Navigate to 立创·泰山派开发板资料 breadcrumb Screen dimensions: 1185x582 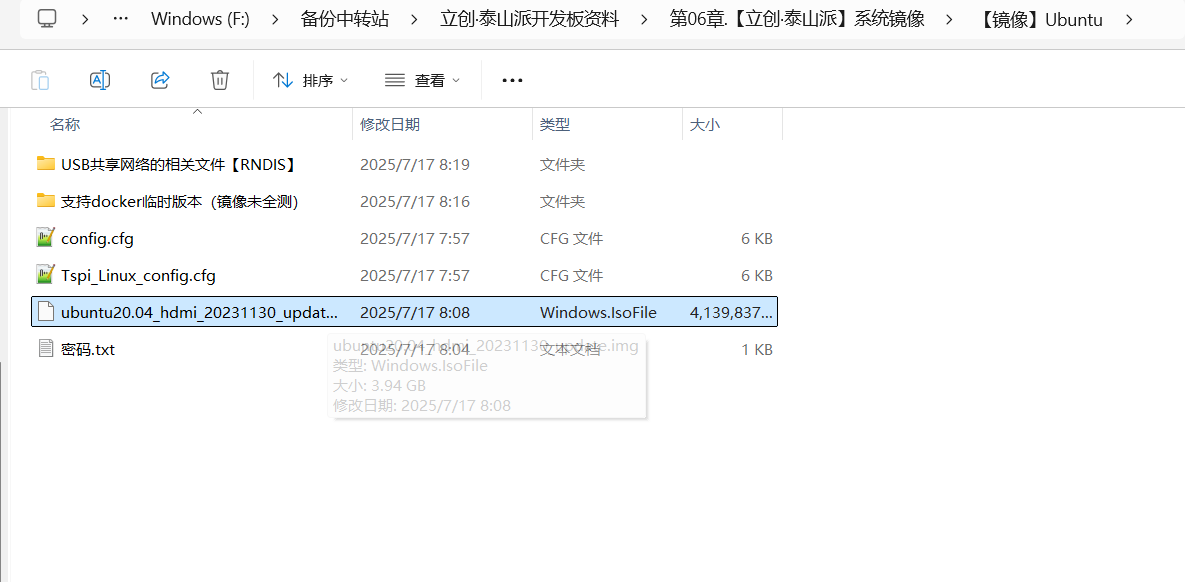(x=530, y=19)
